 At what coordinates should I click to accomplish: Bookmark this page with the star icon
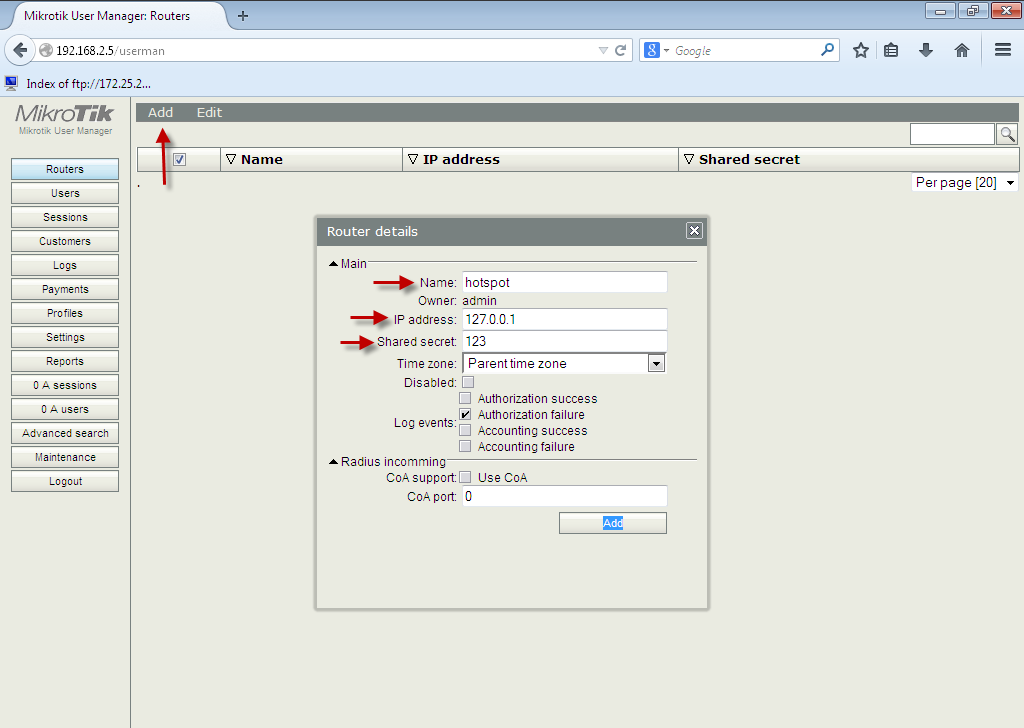[861, 50]
